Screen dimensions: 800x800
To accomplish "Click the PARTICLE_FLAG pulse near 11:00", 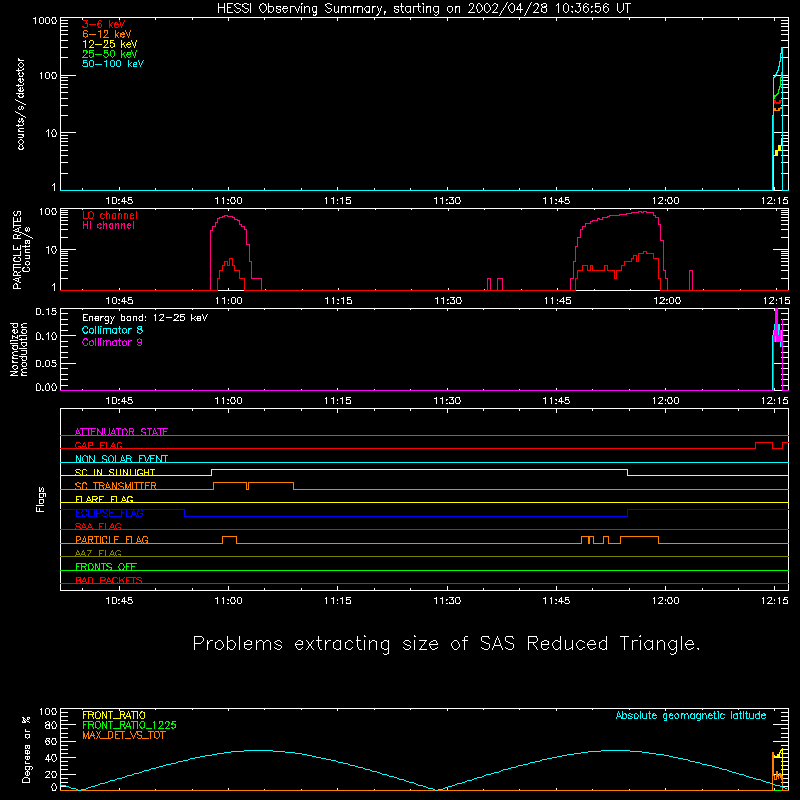I will click(x=230, y=539).
